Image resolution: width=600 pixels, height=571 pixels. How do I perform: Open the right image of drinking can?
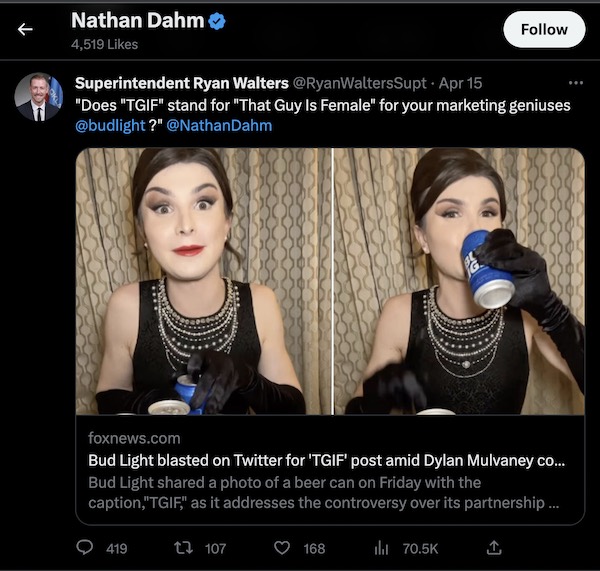[459, 281]
